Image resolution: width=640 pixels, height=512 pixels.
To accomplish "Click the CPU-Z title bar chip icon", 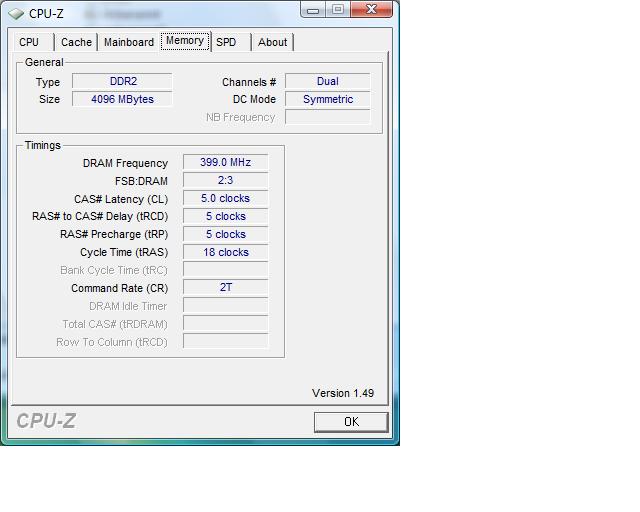I will 16,14.
